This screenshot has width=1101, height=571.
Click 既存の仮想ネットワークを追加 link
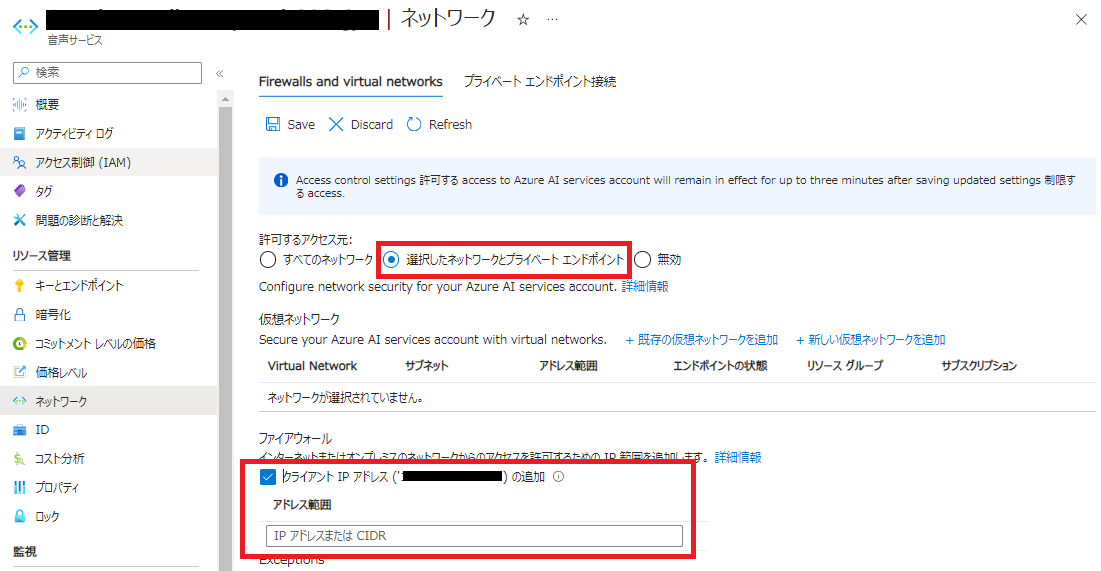coord(701,340)
